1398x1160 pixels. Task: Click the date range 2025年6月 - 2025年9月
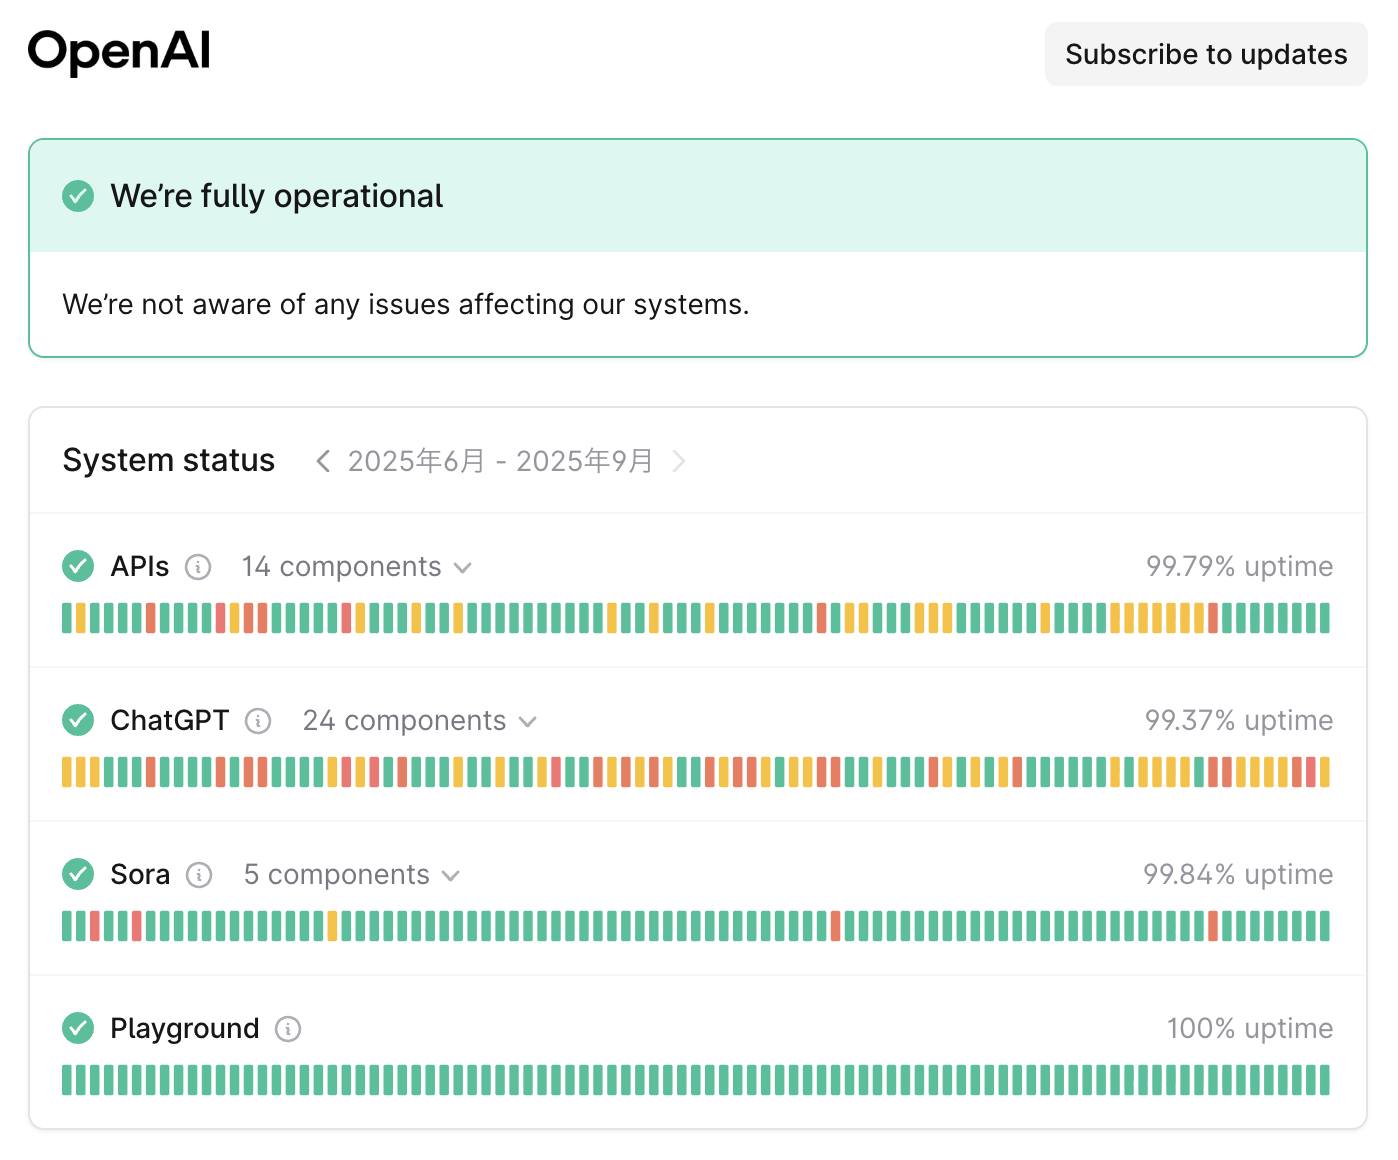(x=500, y=461)
